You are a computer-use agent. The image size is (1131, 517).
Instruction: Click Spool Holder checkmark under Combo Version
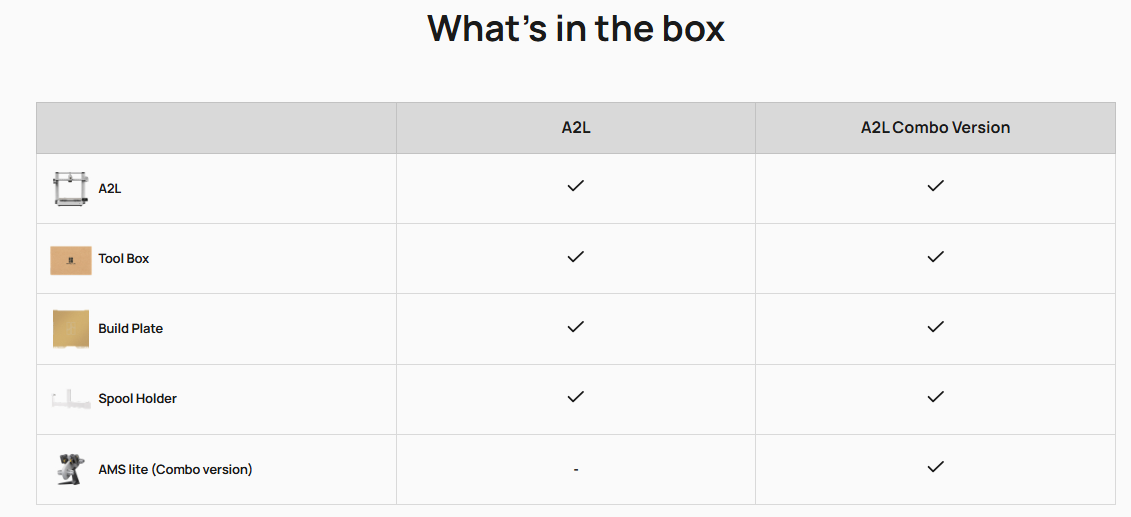point(935,397)
